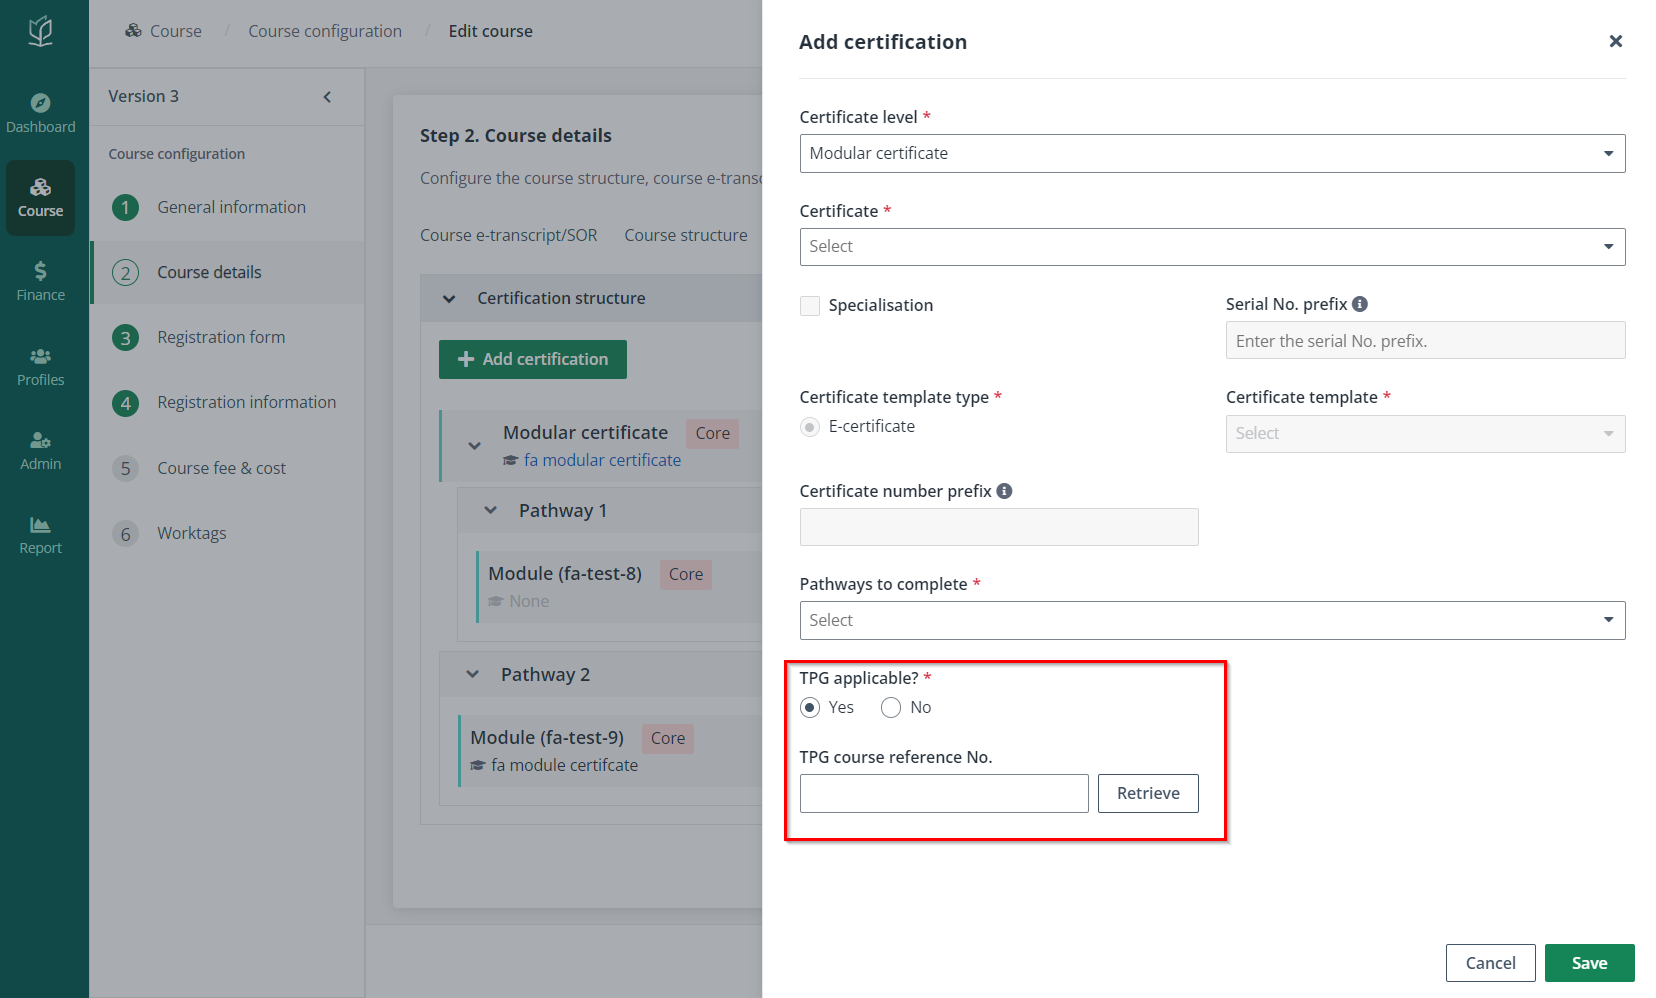
Task: Open the Pathways to complete dropdown
Action: coord(1212,621)
